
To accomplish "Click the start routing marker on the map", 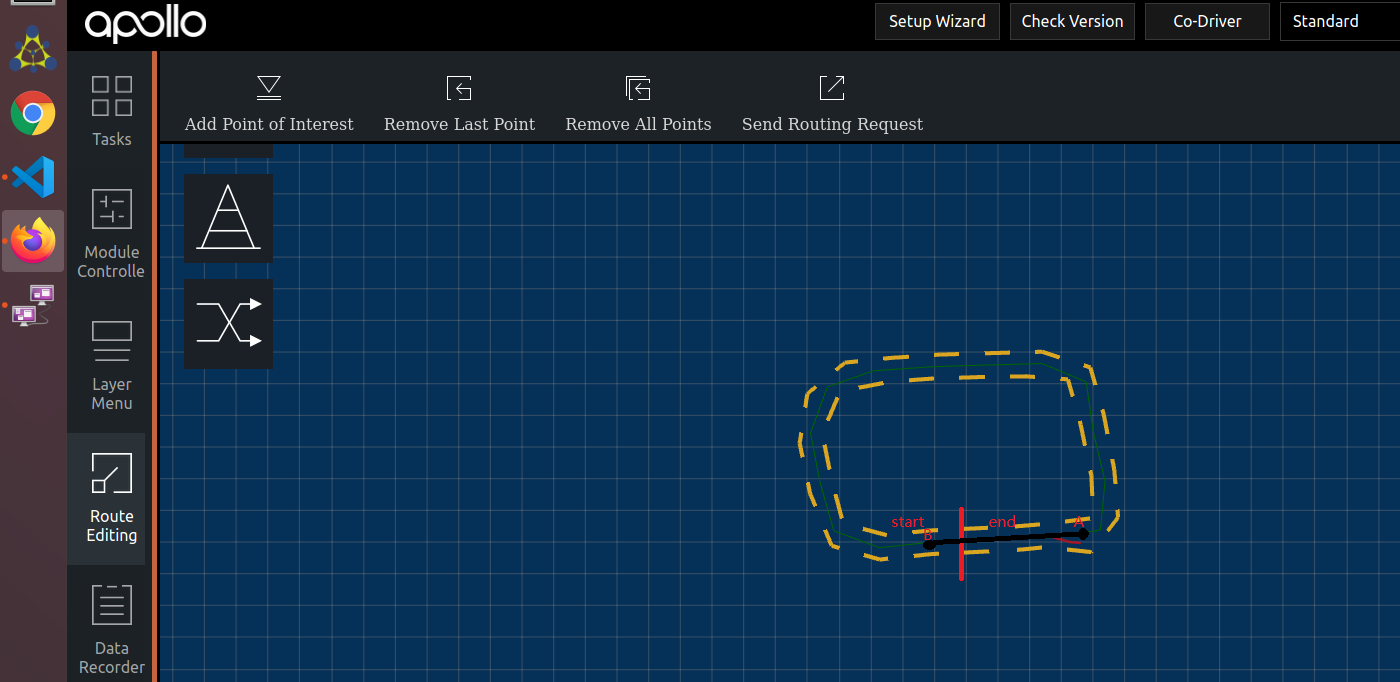I will point(908,522).
